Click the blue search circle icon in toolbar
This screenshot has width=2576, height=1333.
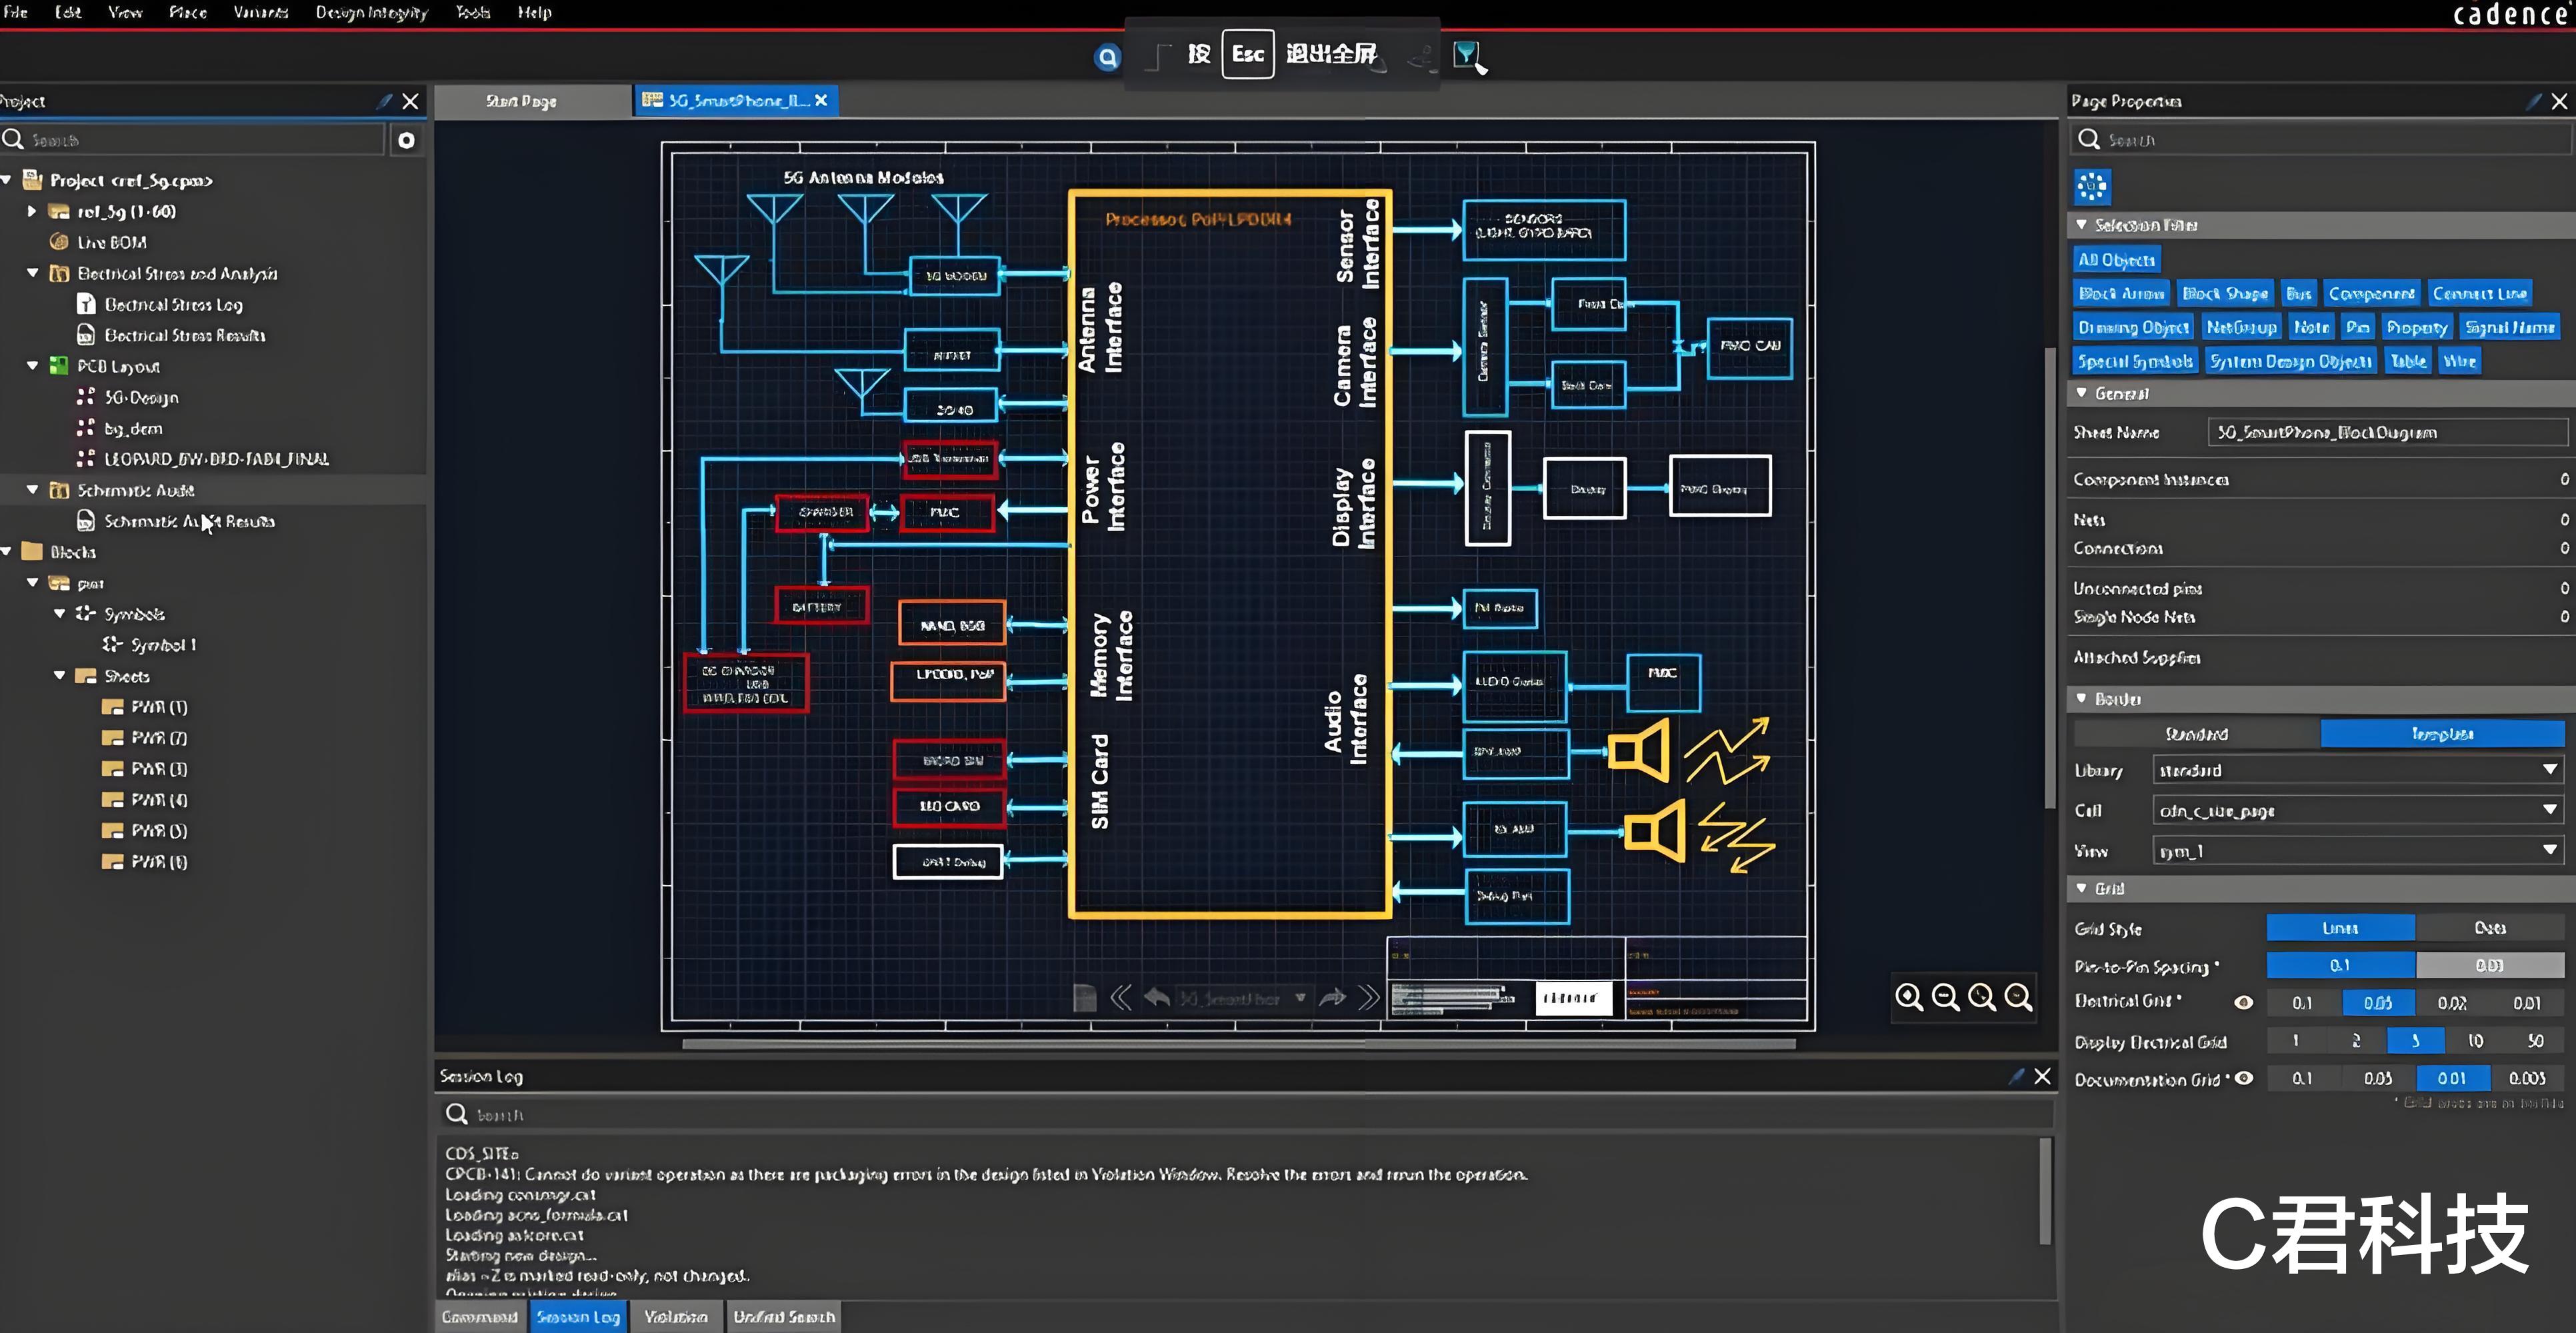(1107, 57)
